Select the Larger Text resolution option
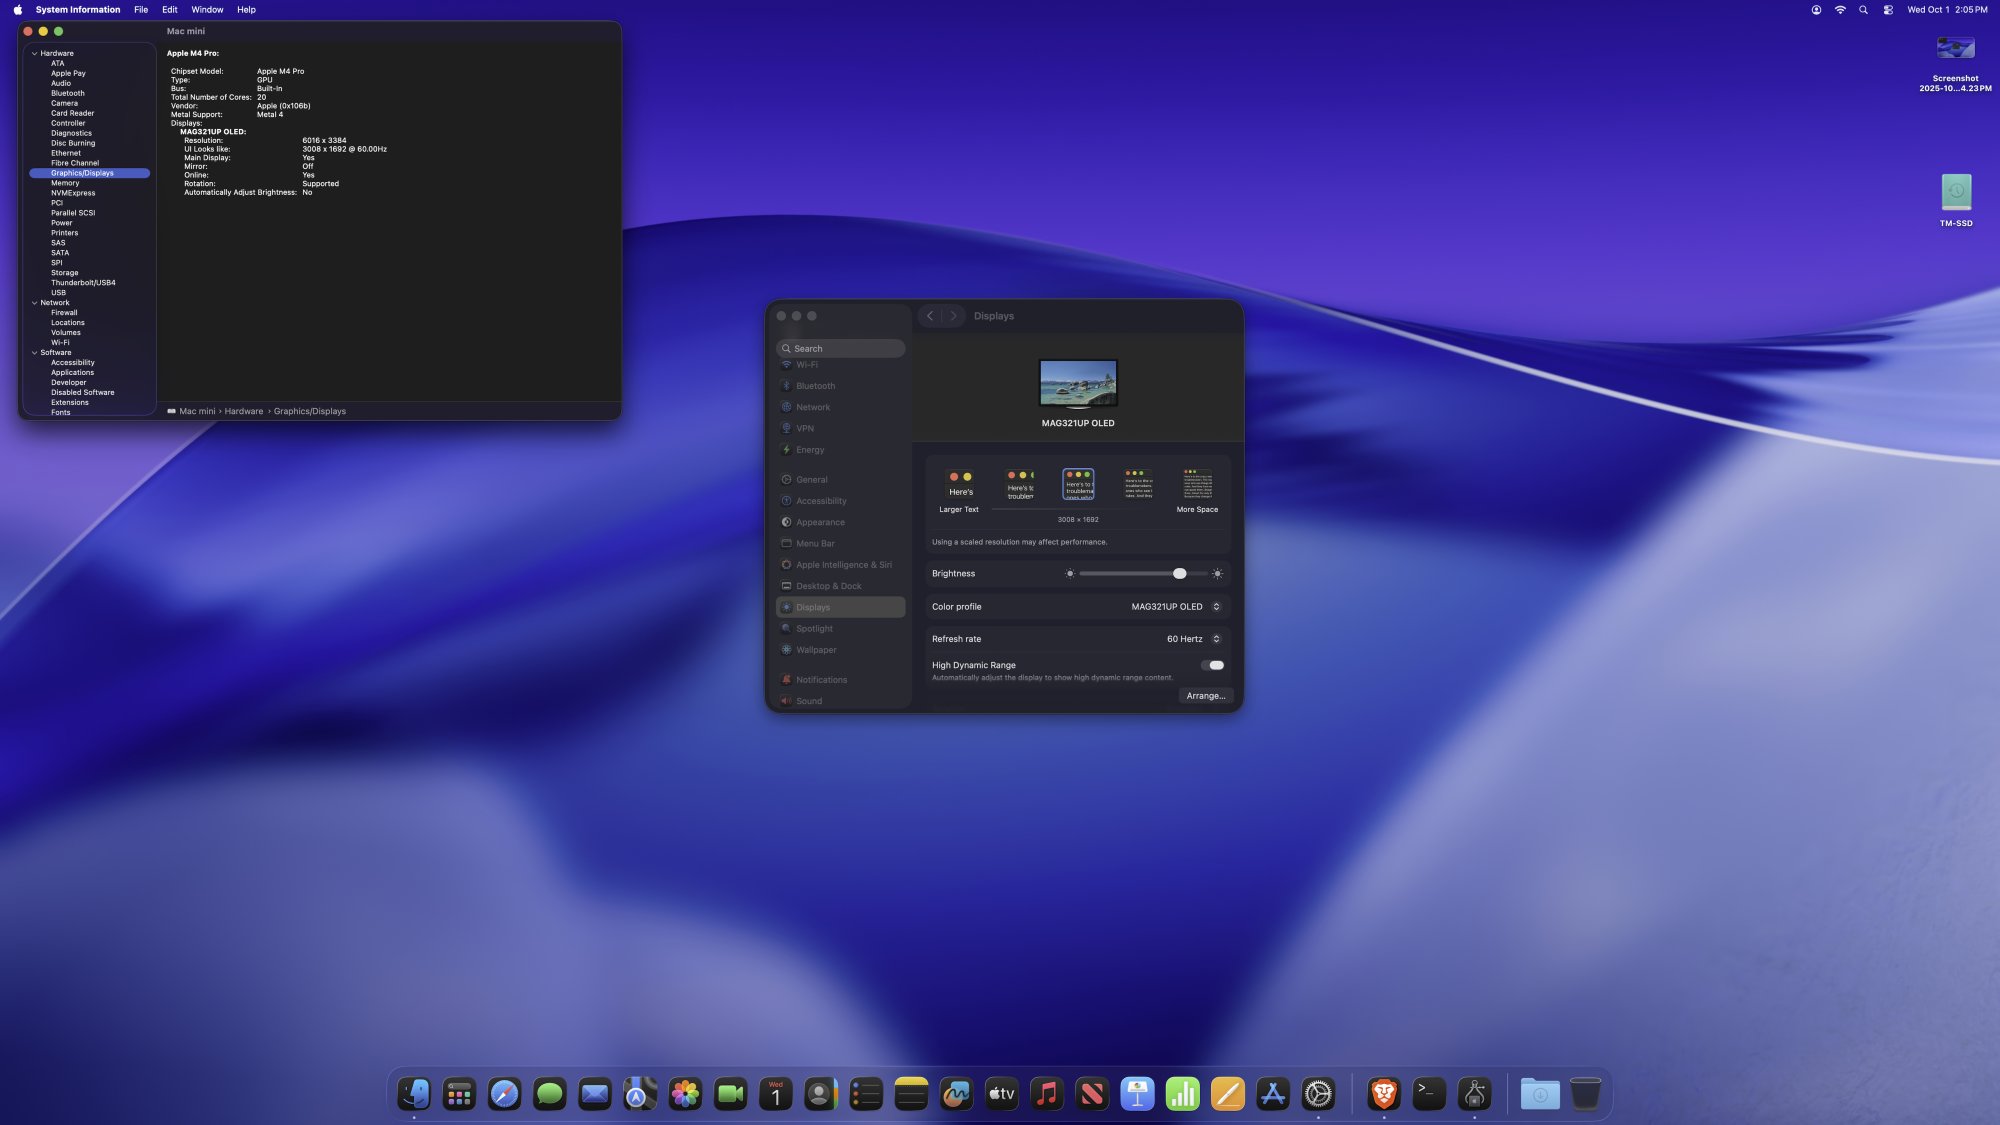The height and width of the screenshot is (1125, 2000). [959, 485]
